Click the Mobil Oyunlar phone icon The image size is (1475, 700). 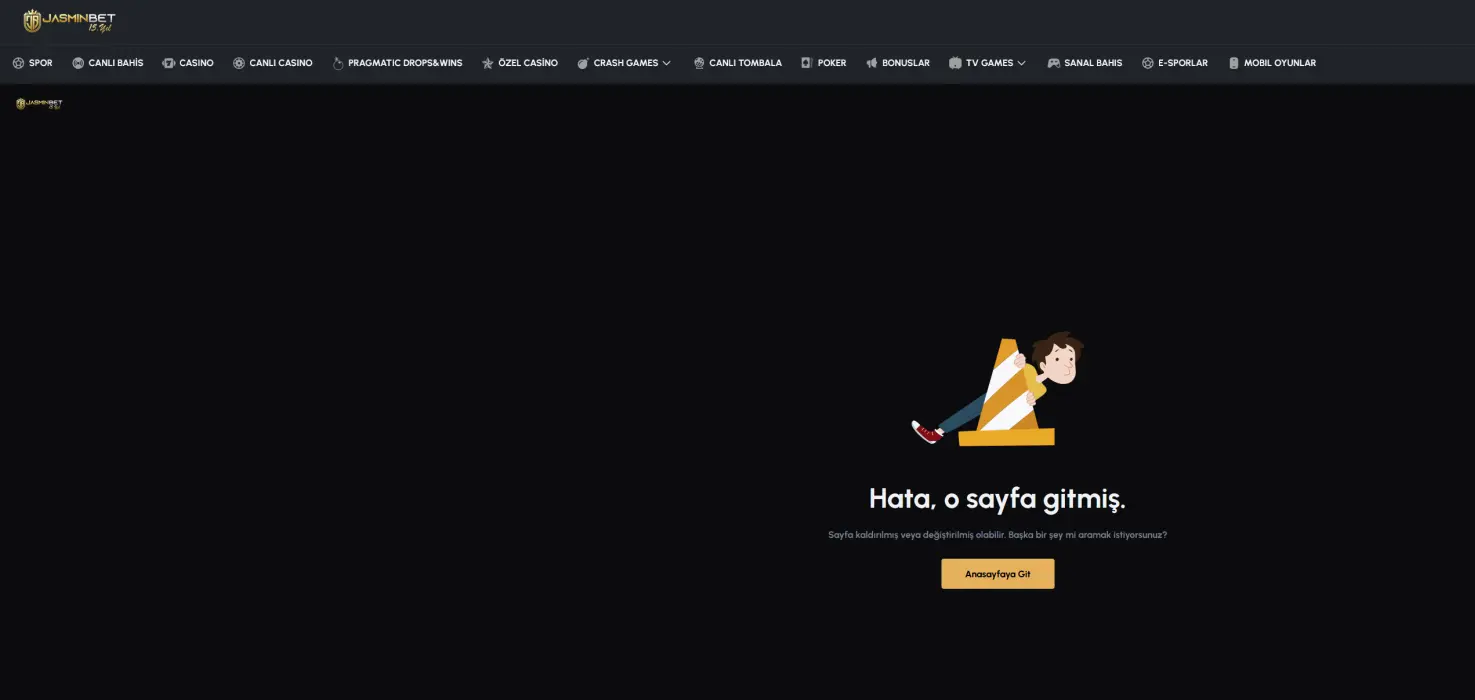click(1234, 63)
